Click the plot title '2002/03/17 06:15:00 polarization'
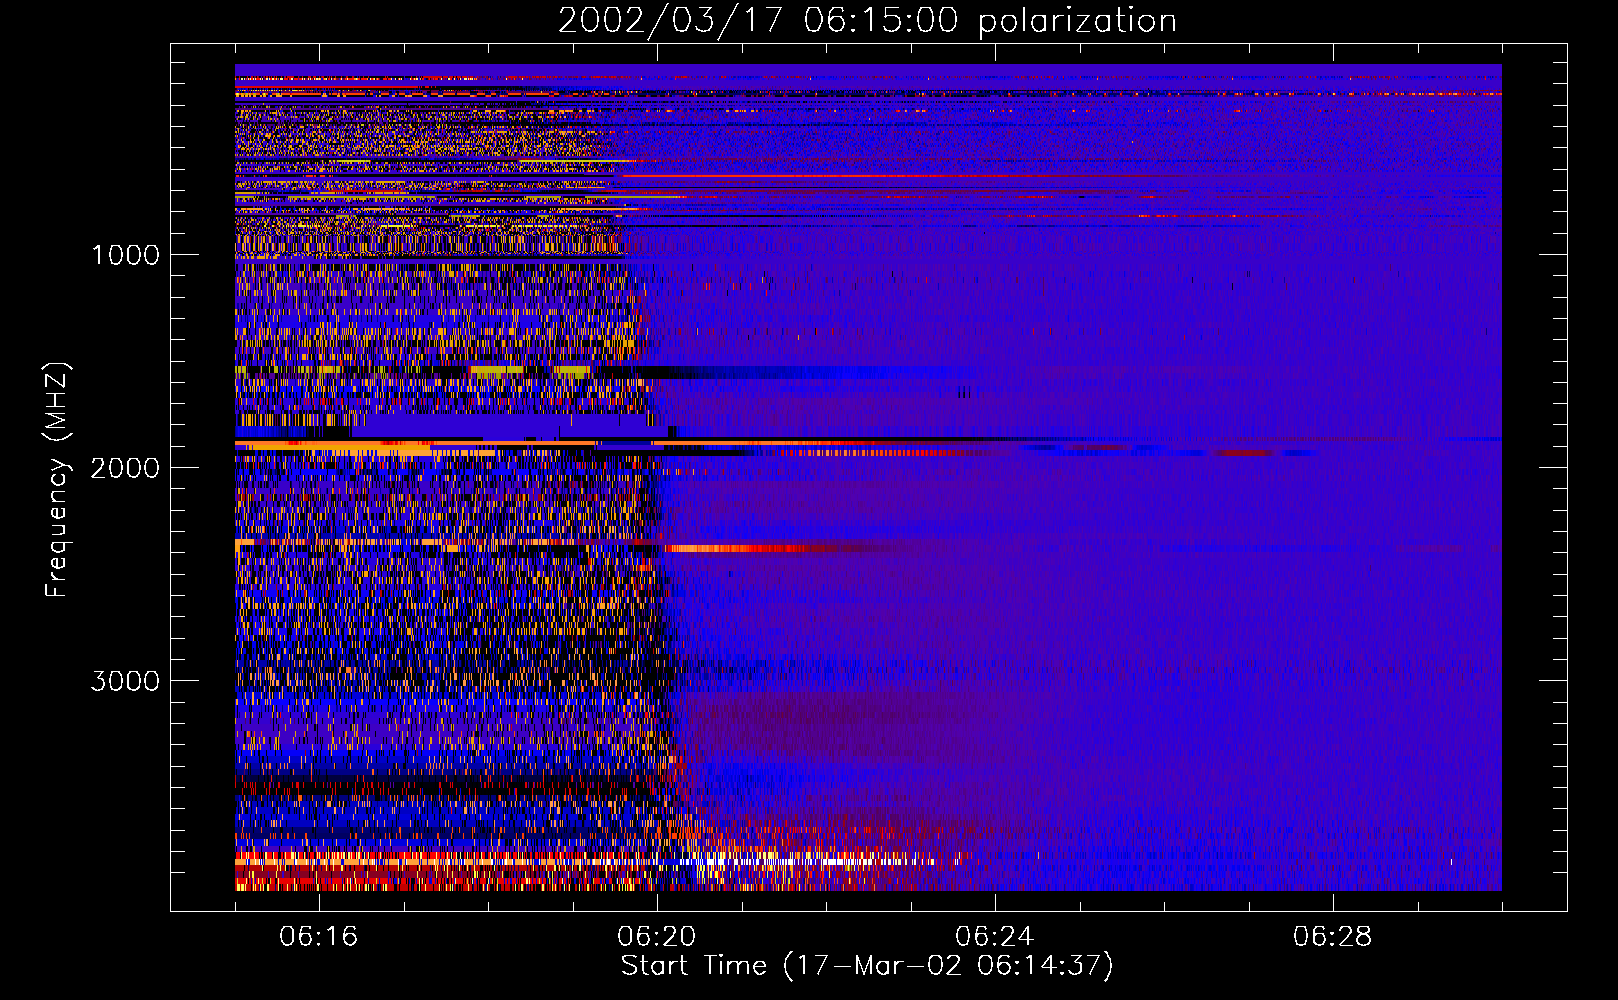 (867, 21)
